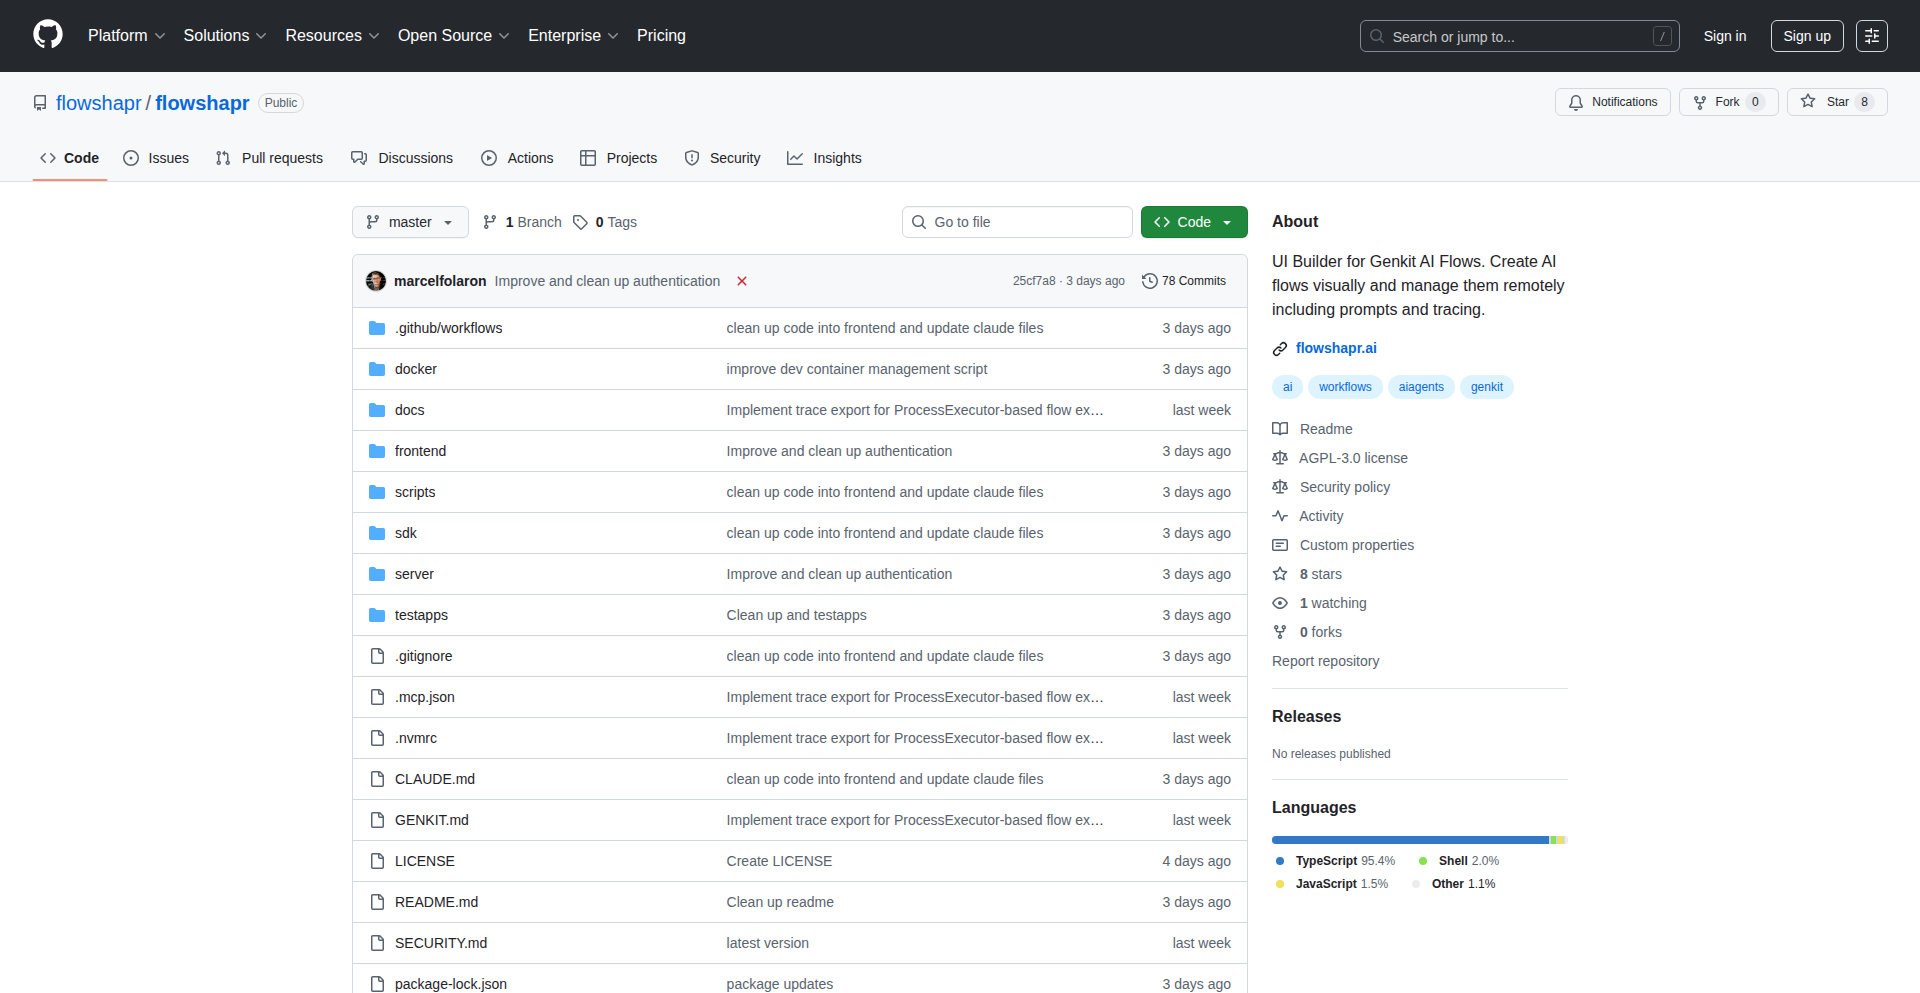Click the TypeScript segment of languages bar
This screenshot has height=993, width=1920.
[1410, 840]
